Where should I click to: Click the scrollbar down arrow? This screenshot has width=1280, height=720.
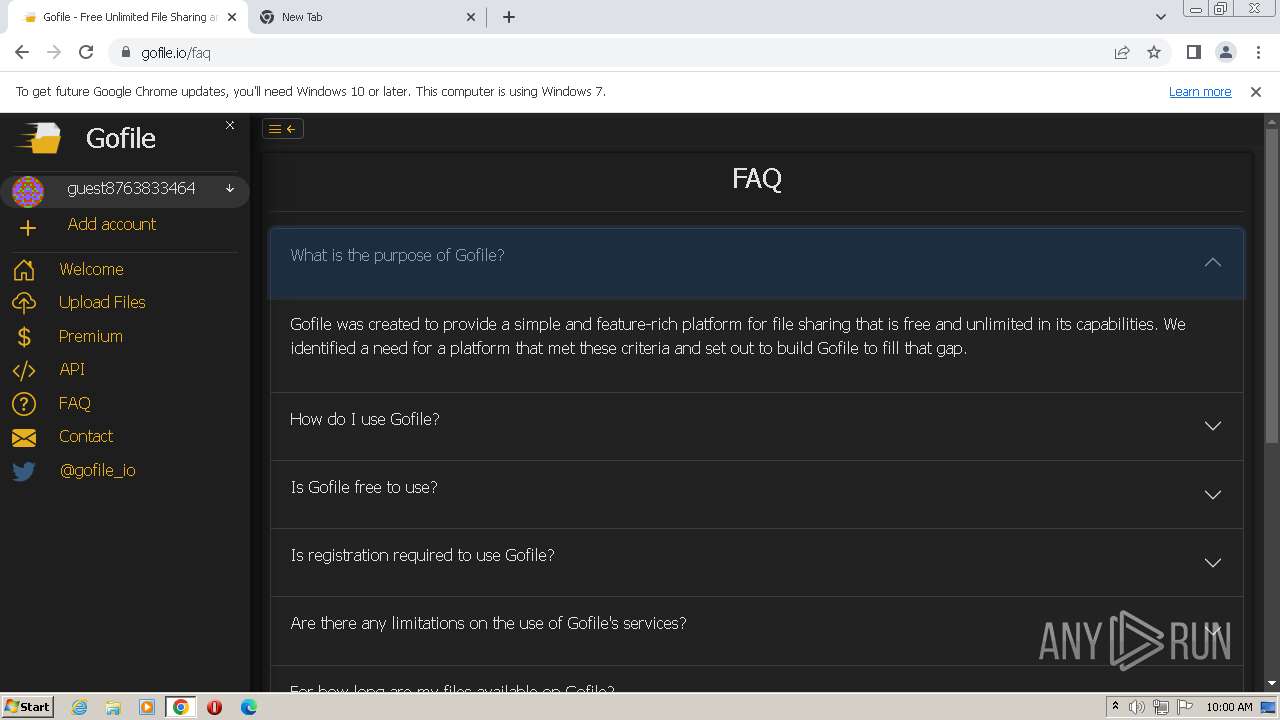click(1272, 683)
